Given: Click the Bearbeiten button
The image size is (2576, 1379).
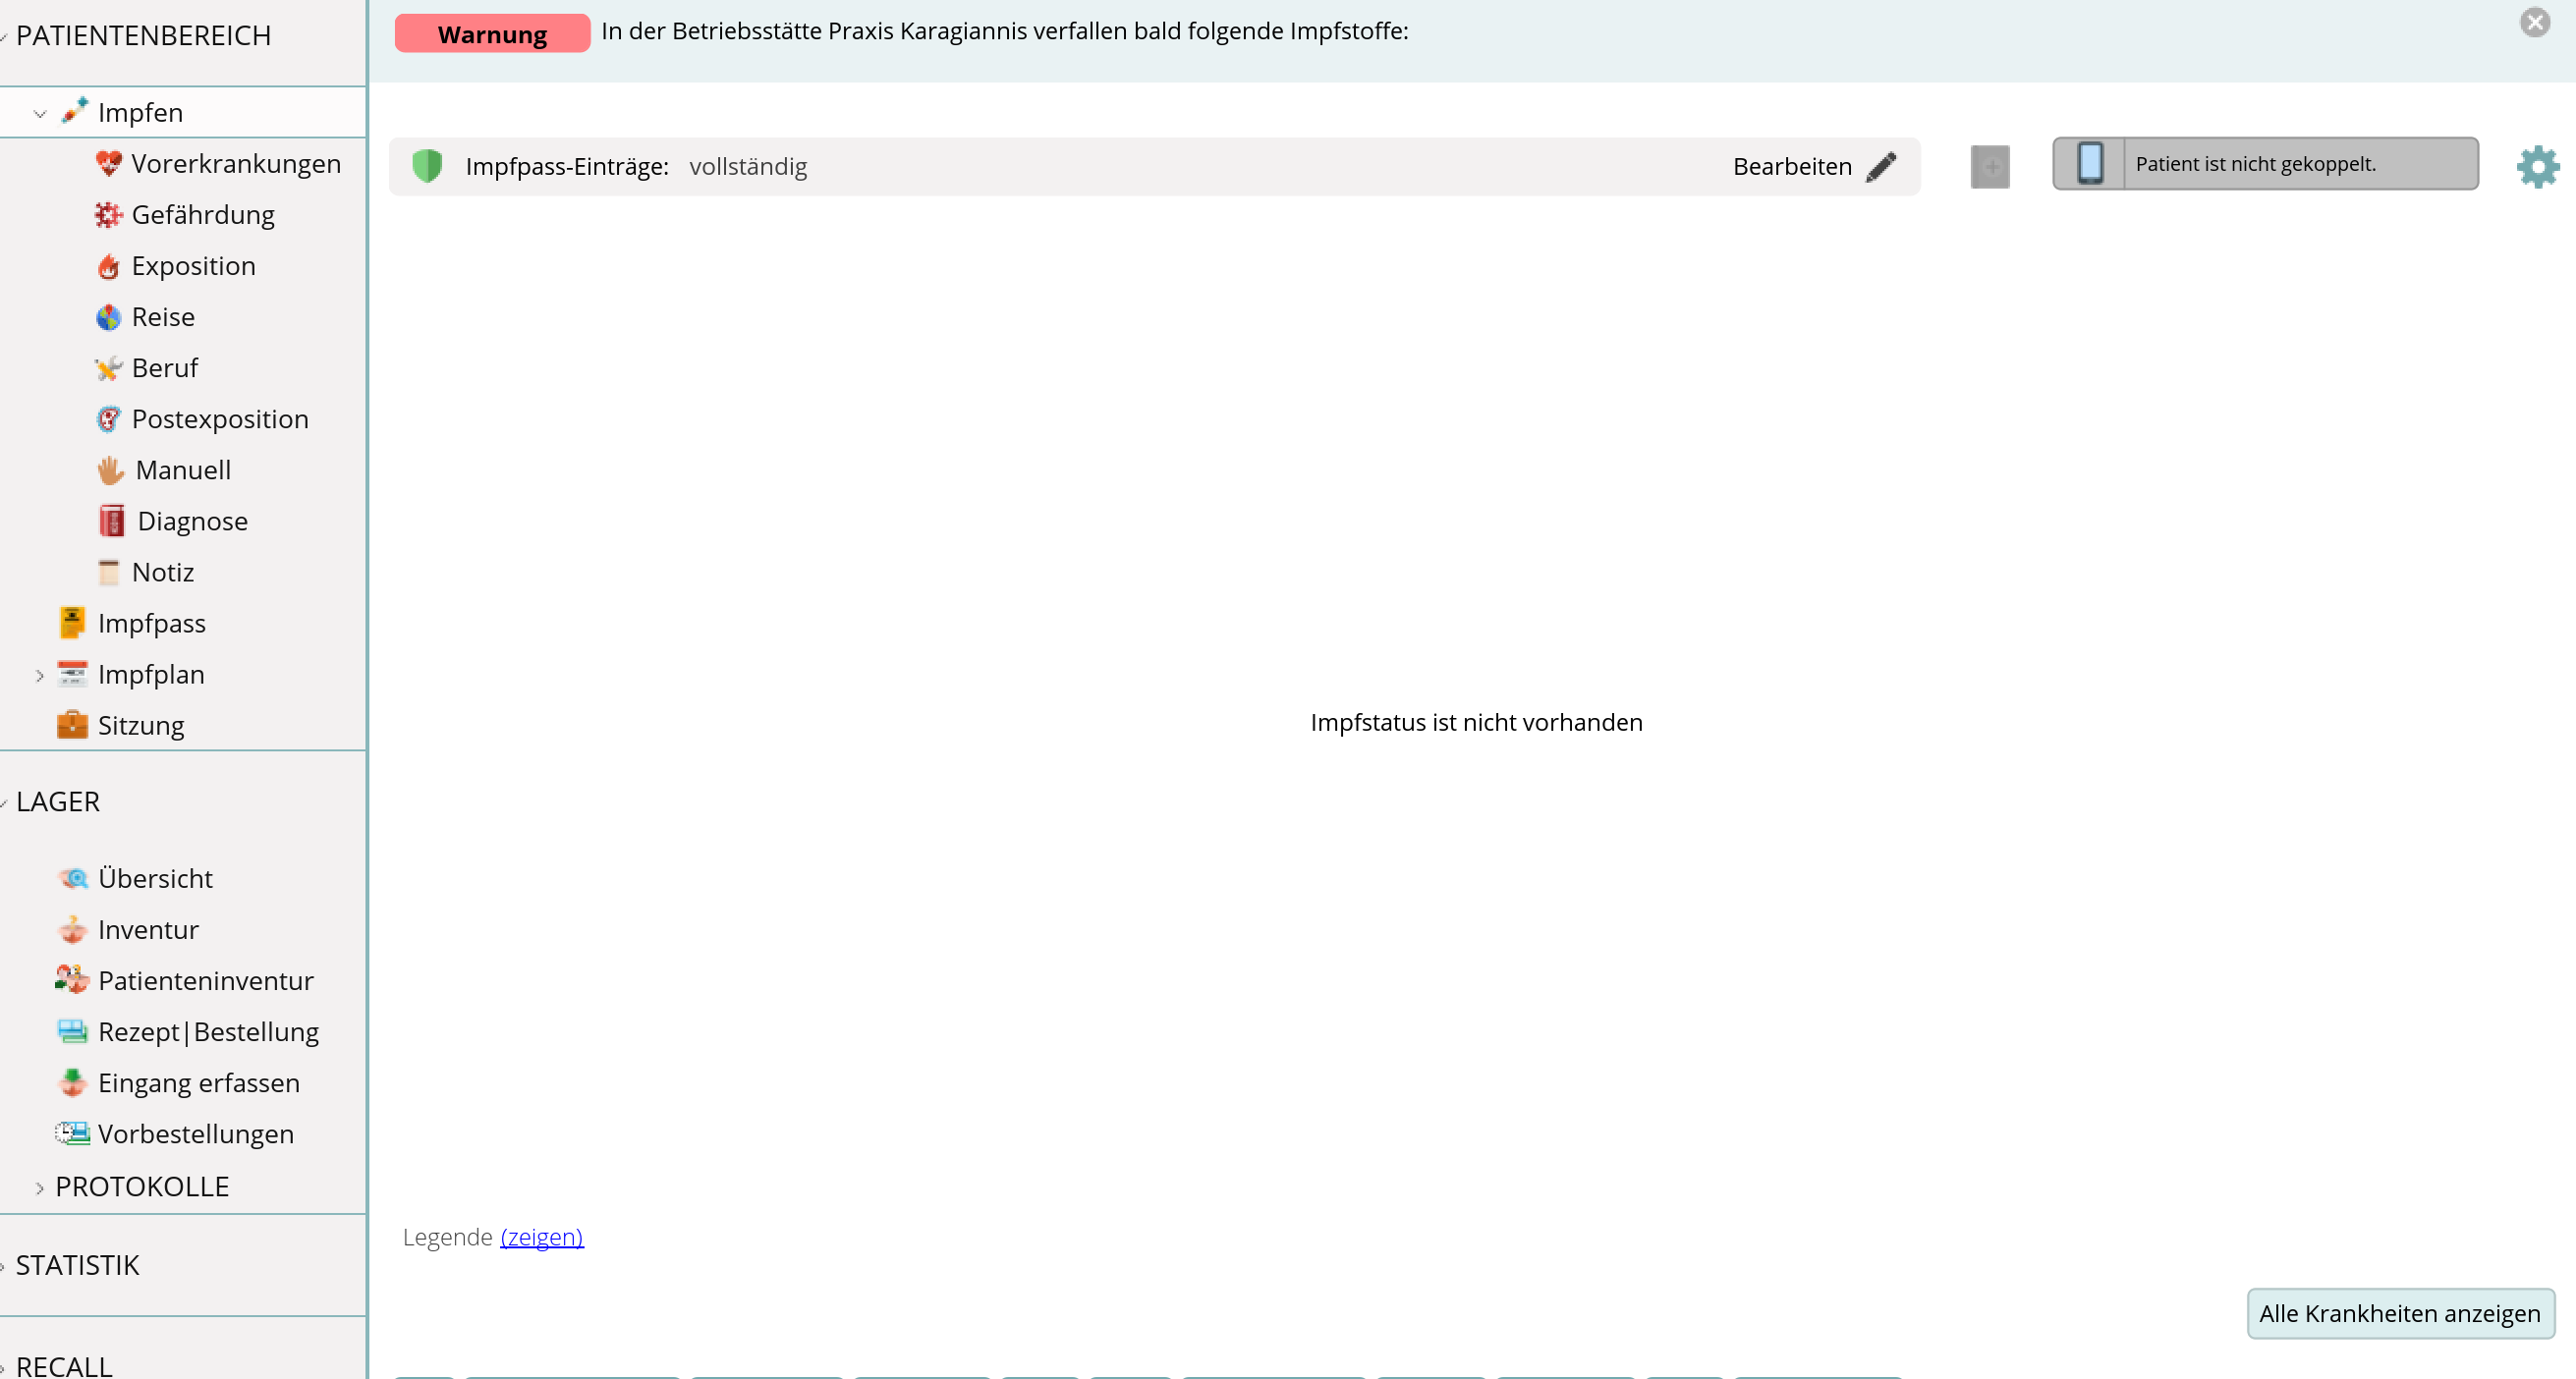Looking at the screenshot, I should [1814, 166].
